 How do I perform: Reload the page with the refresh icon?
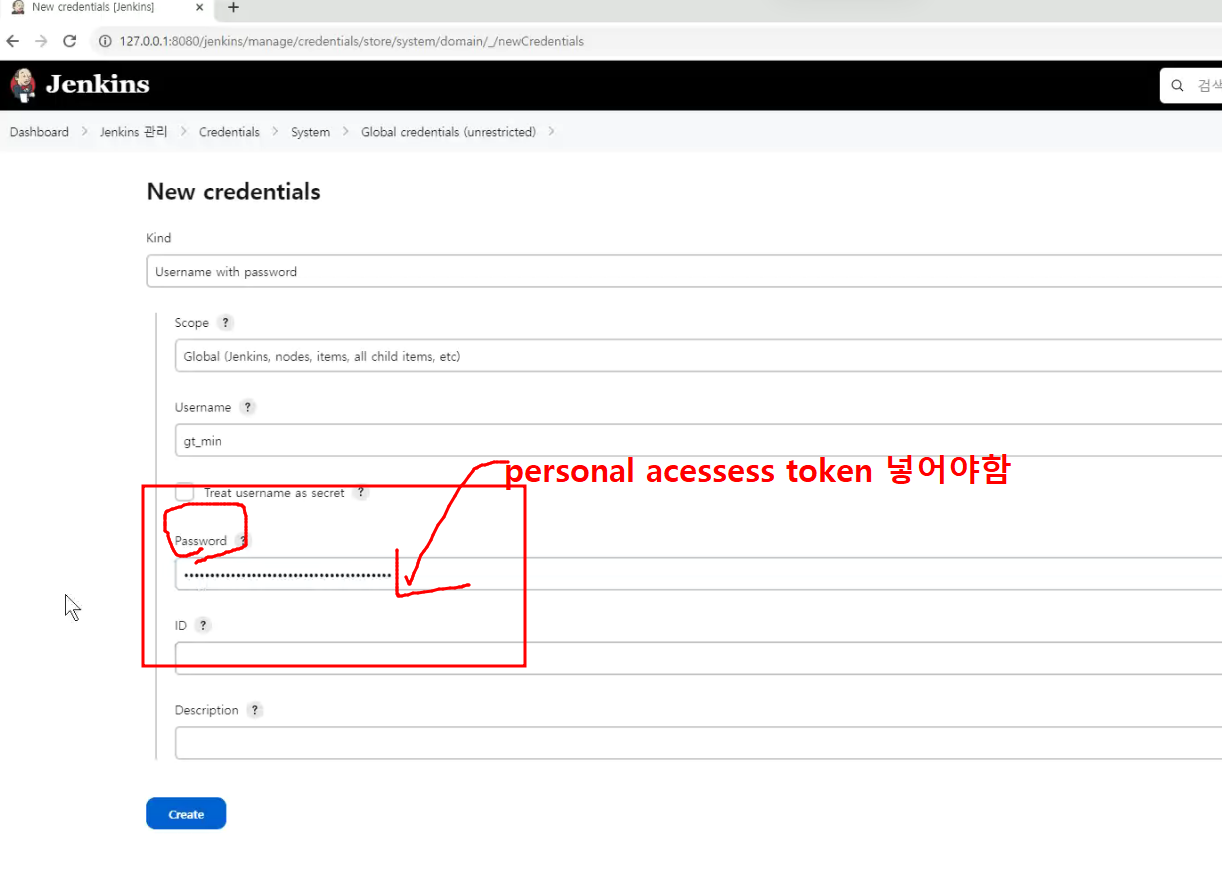70,41
